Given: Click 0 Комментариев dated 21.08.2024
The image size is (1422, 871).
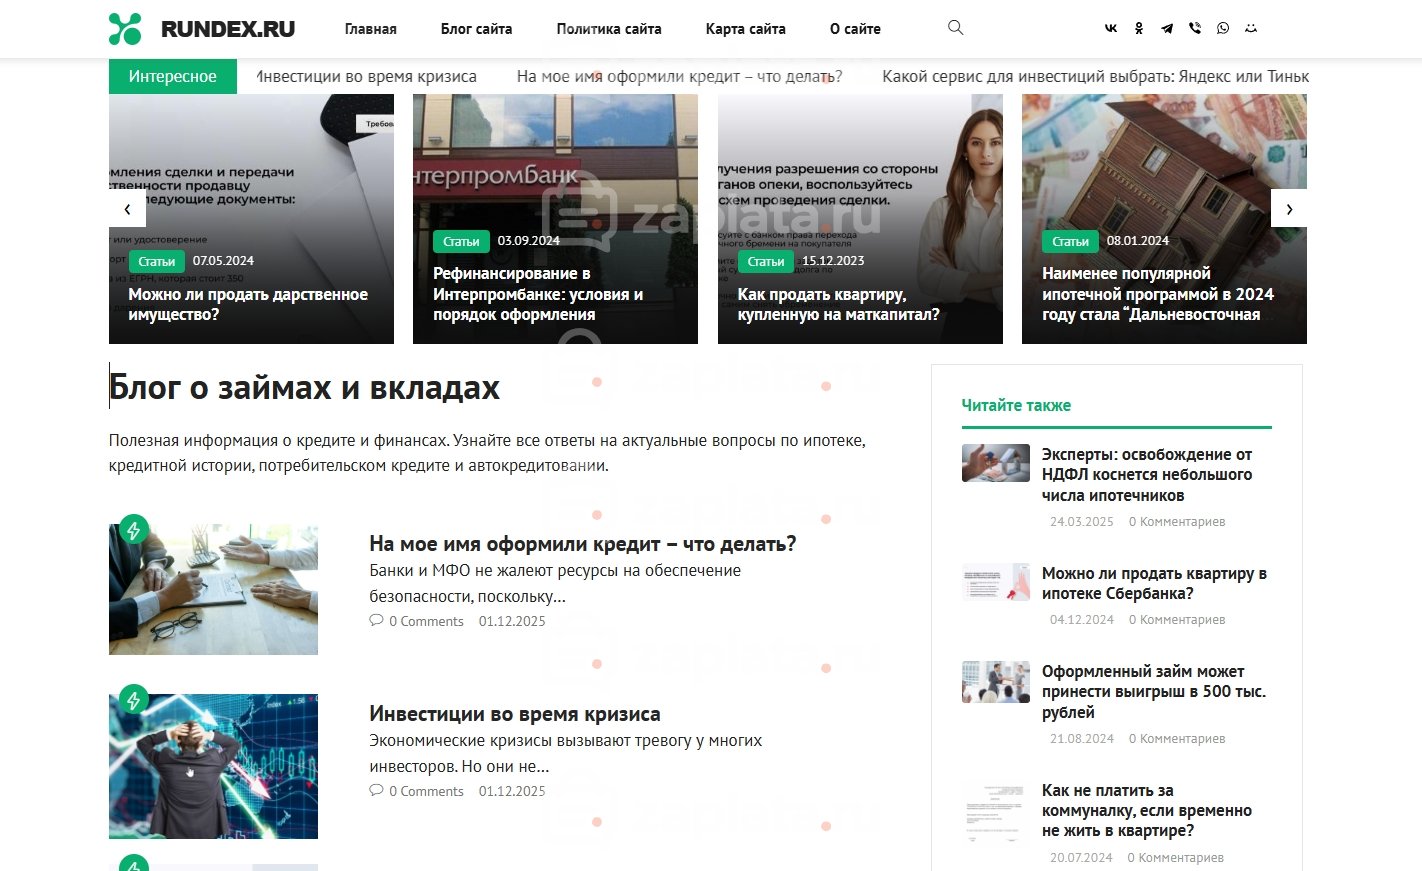Looking at the screenshot, I should click(x=1177, y=739).
